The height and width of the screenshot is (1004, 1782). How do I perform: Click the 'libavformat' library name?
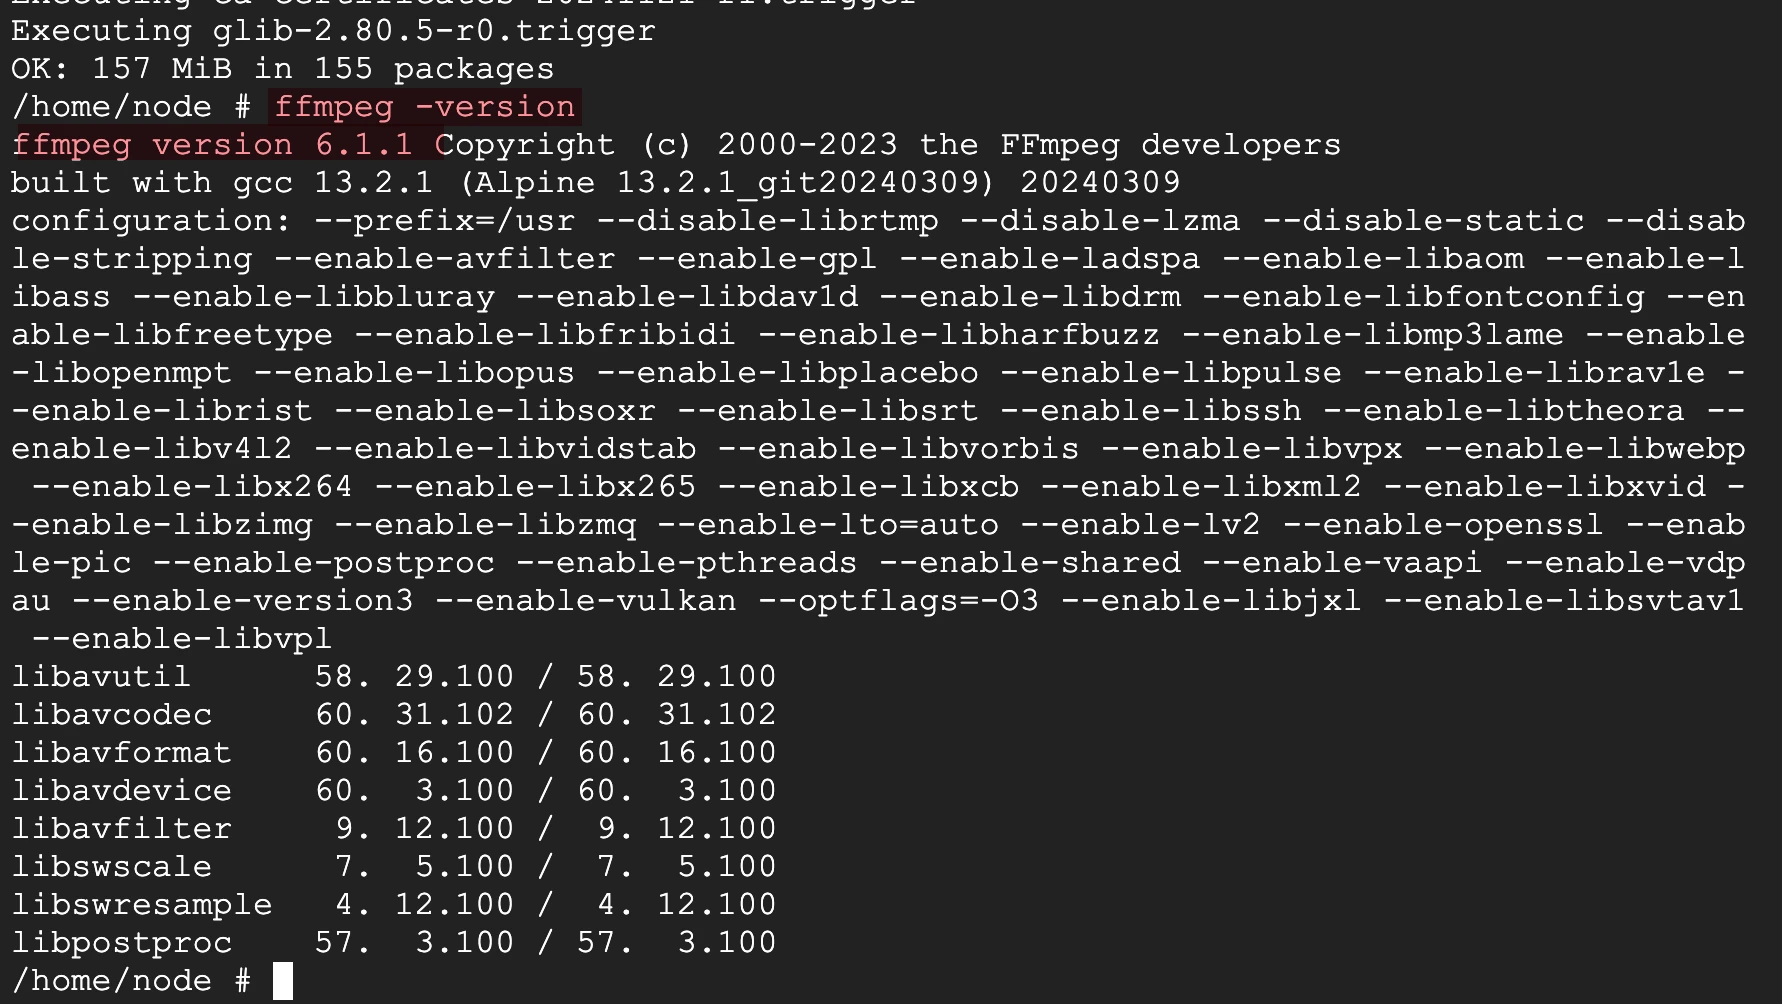pyautogui.click(x=122, y=752)
